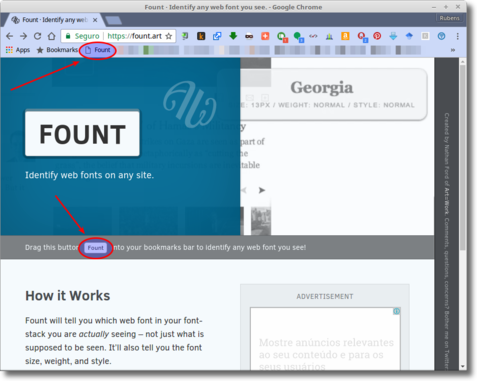Click the purple Fount button in gray bar
This screenshot has width=477, height=381.
click(96, 248)
